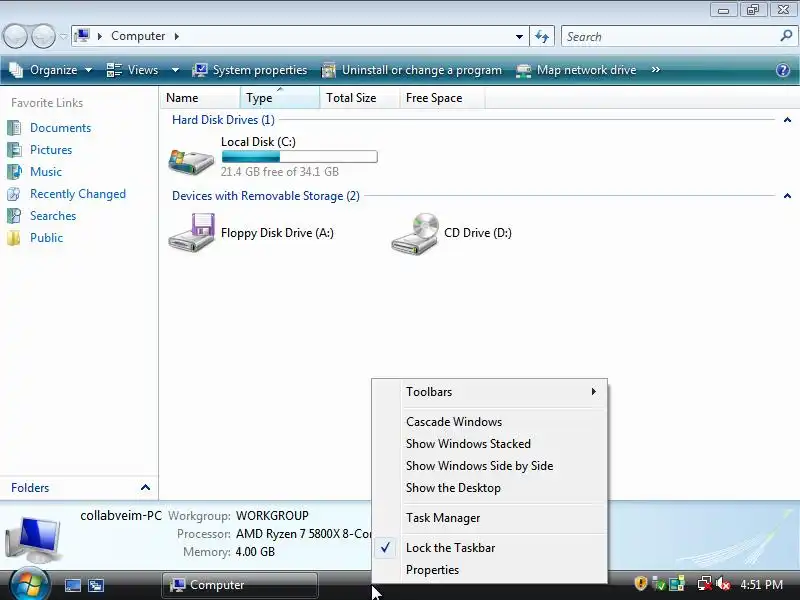Open Properties from taskbar context menu

[490, 570]
